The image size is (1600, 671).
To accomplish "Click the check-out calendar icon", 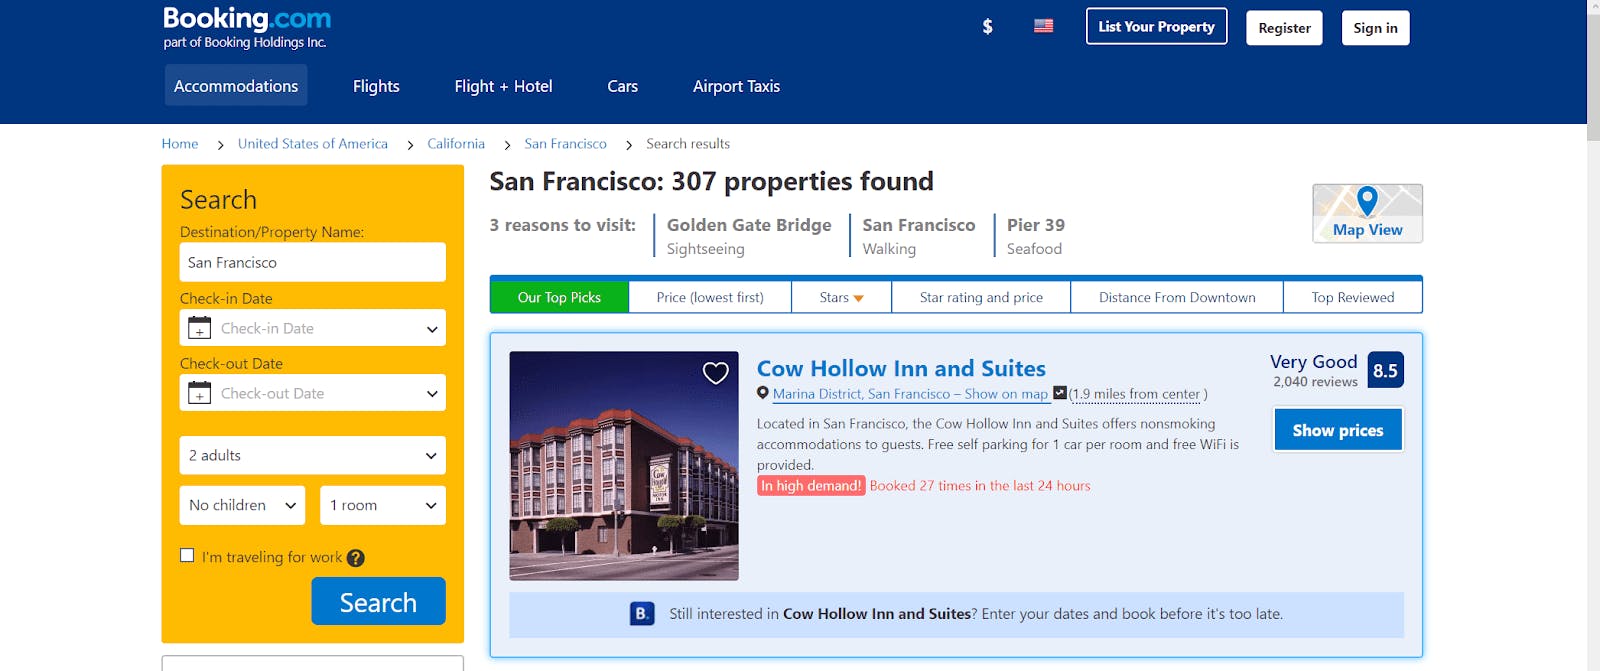I will click(199, 393).
